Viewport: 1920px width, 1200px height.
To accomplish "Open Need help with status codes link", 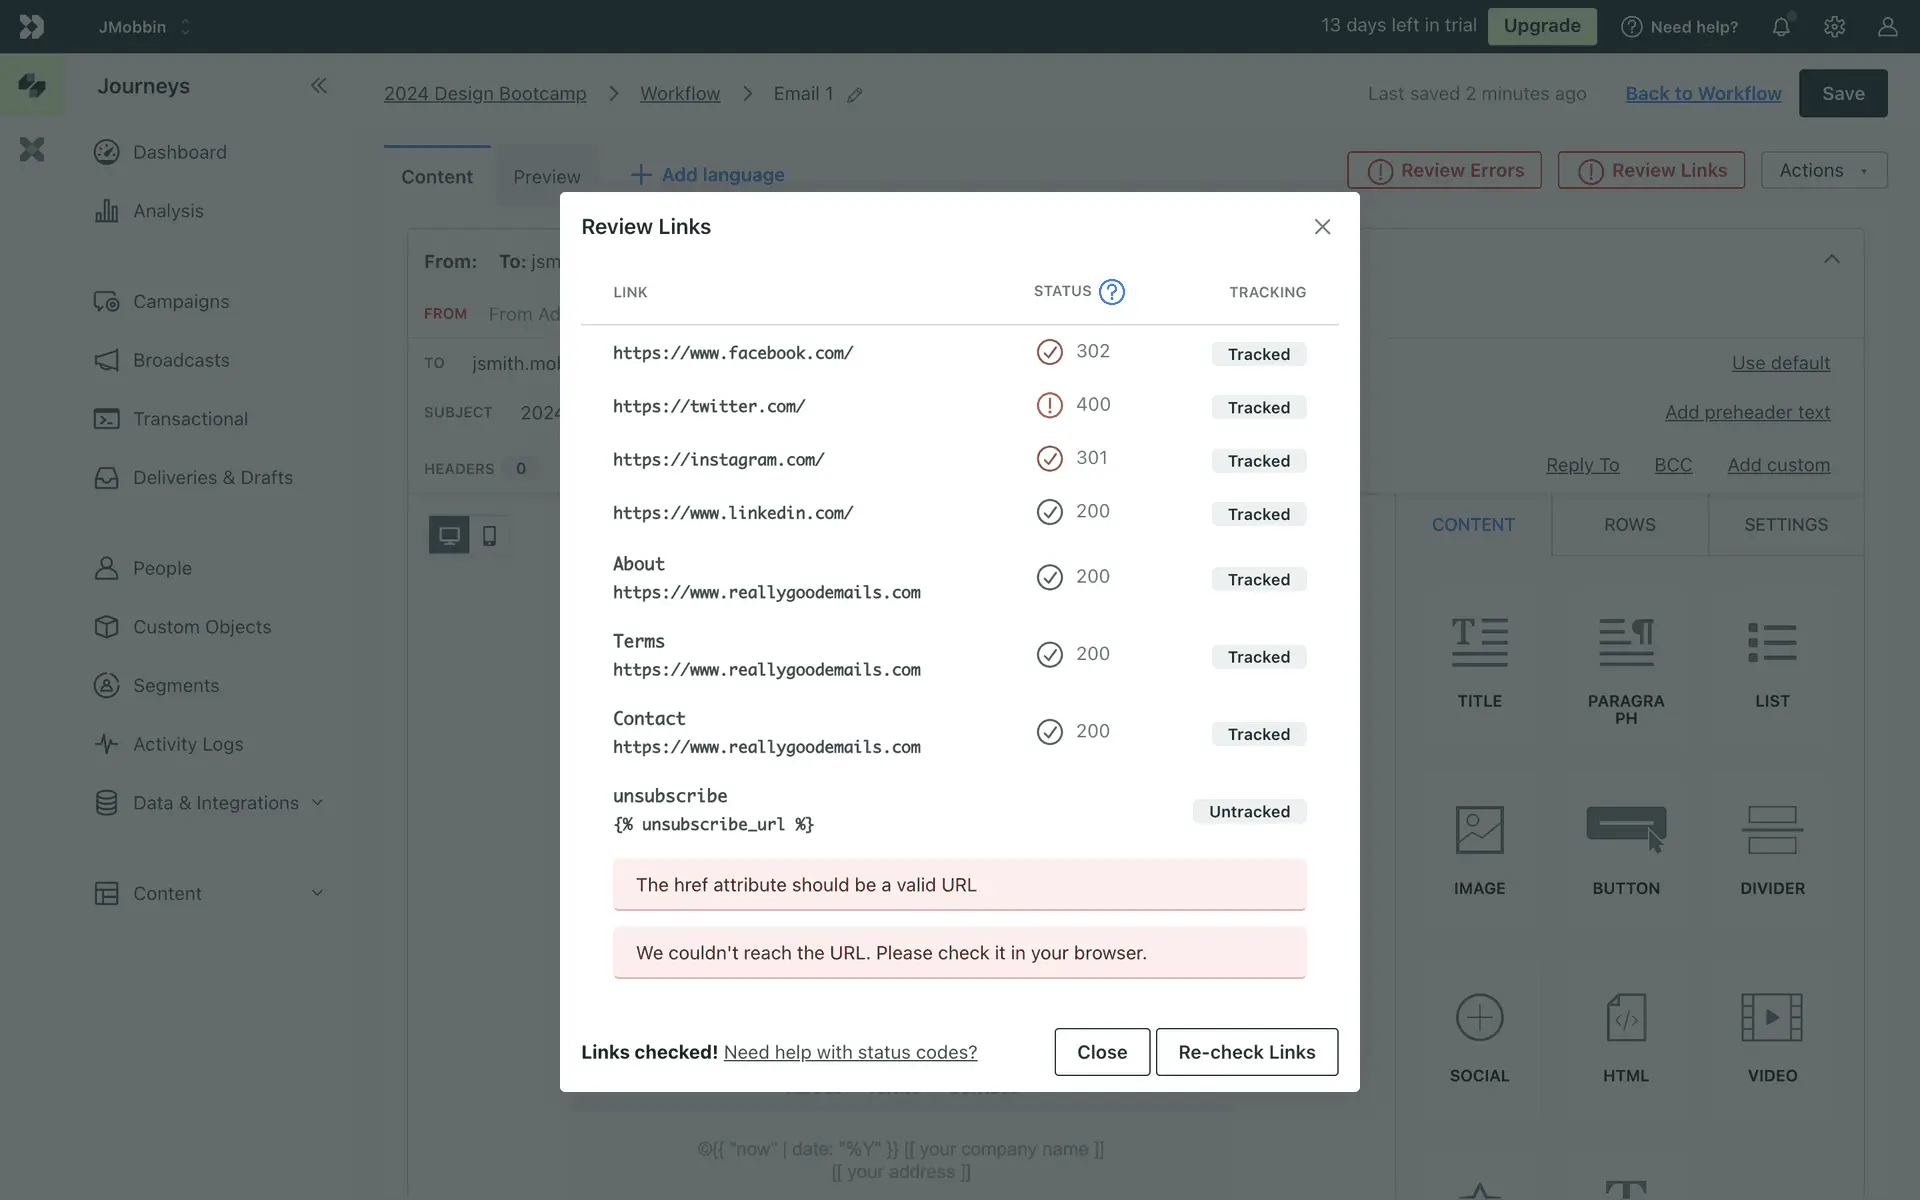I will pos(850,1052).
